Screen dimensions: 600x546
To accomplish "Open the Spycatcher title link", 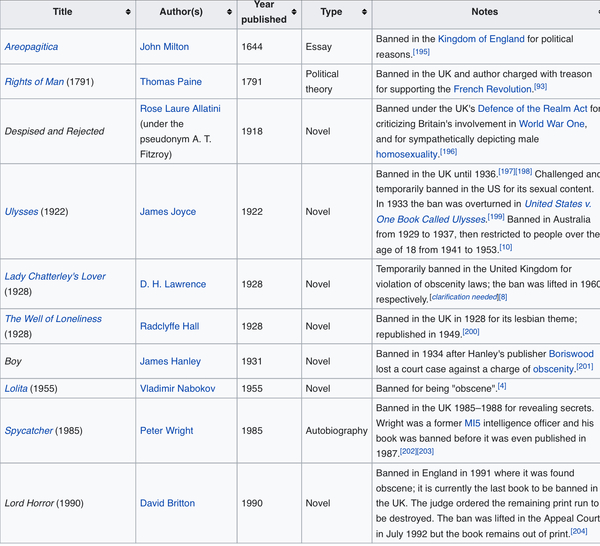I will (29, 430).
